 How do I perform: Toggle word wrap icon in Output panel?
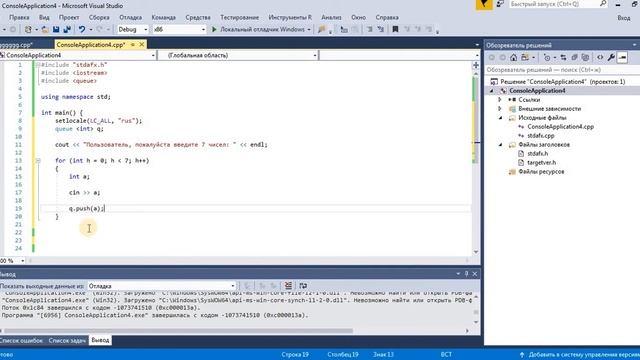[x=303, y=286]
